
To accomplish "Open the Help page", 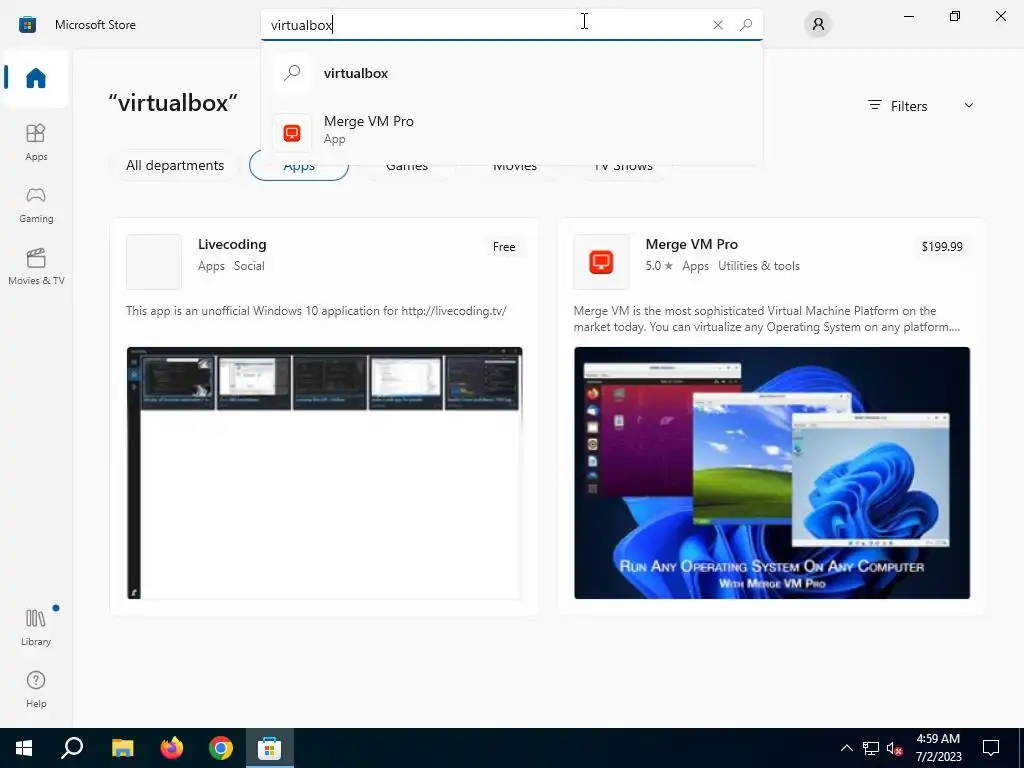I will (36, 689).
